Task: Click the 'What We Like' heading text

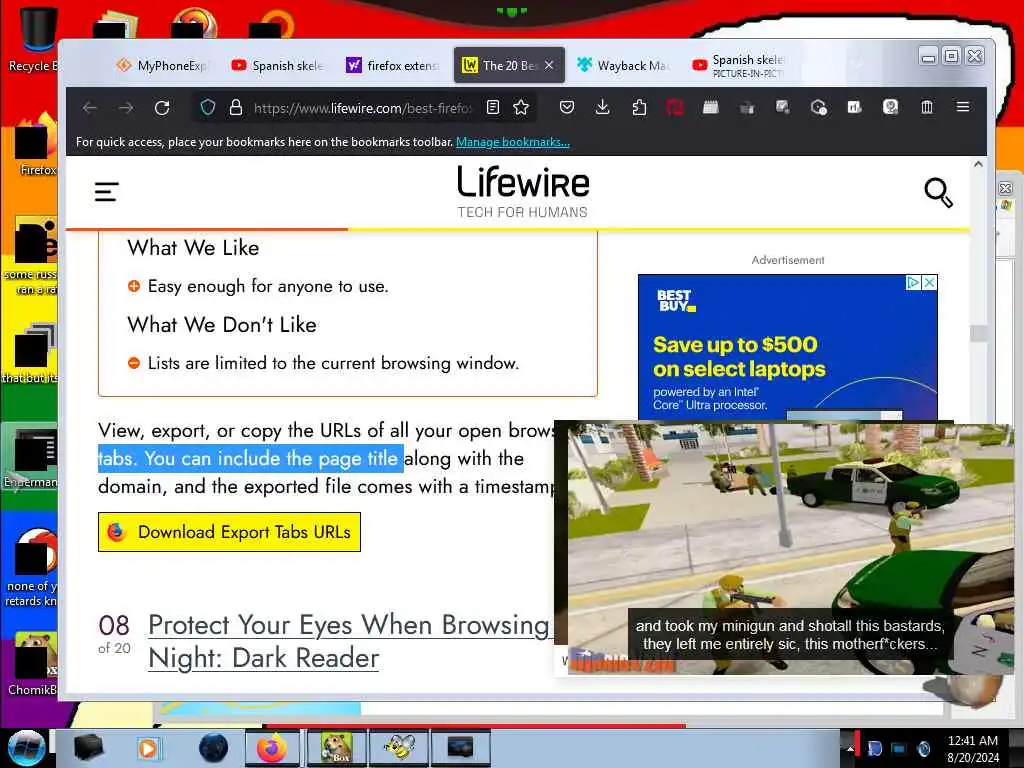Action: coord(193,248)
